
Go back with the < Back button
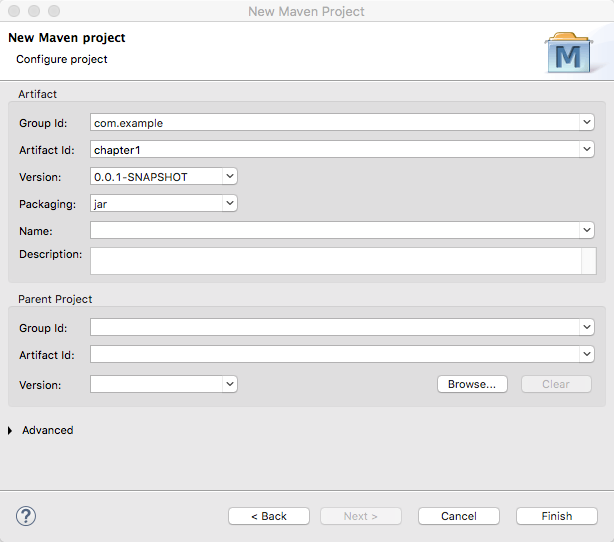[269, 516]
